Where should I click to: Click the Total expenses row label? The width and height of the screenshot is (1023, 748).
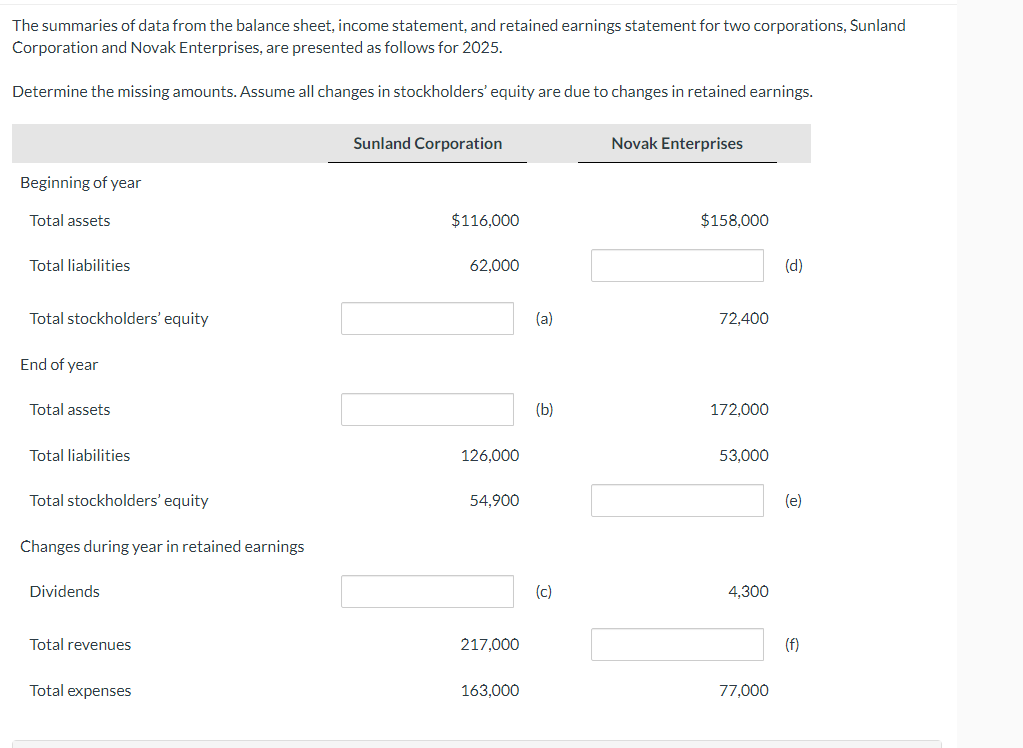tap(80, 690)
